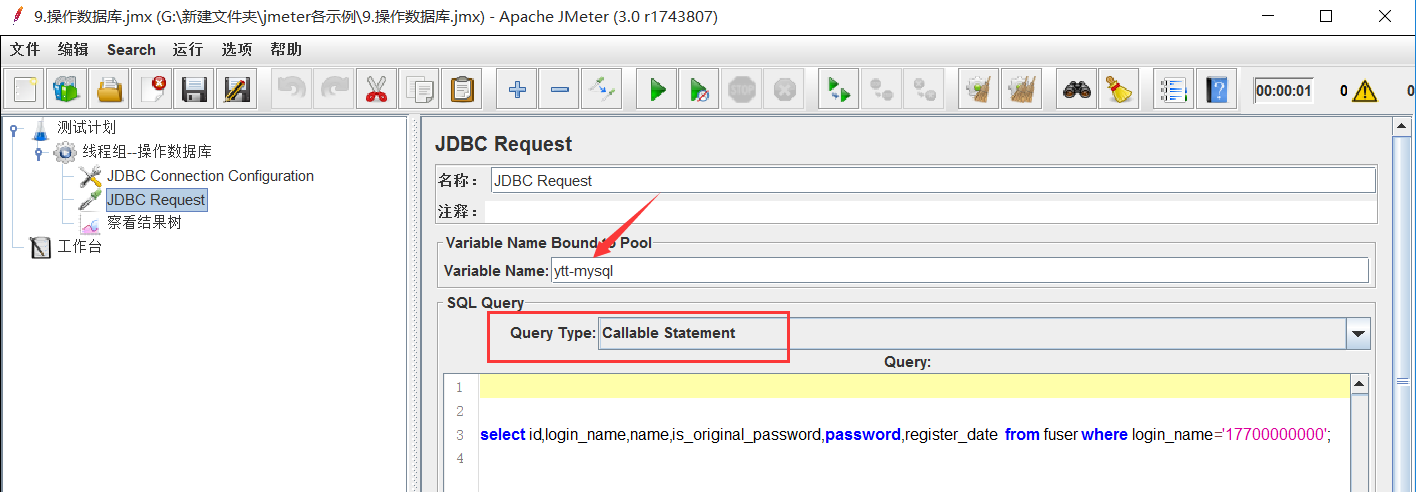Click the Save As icon

coord(236,89)
